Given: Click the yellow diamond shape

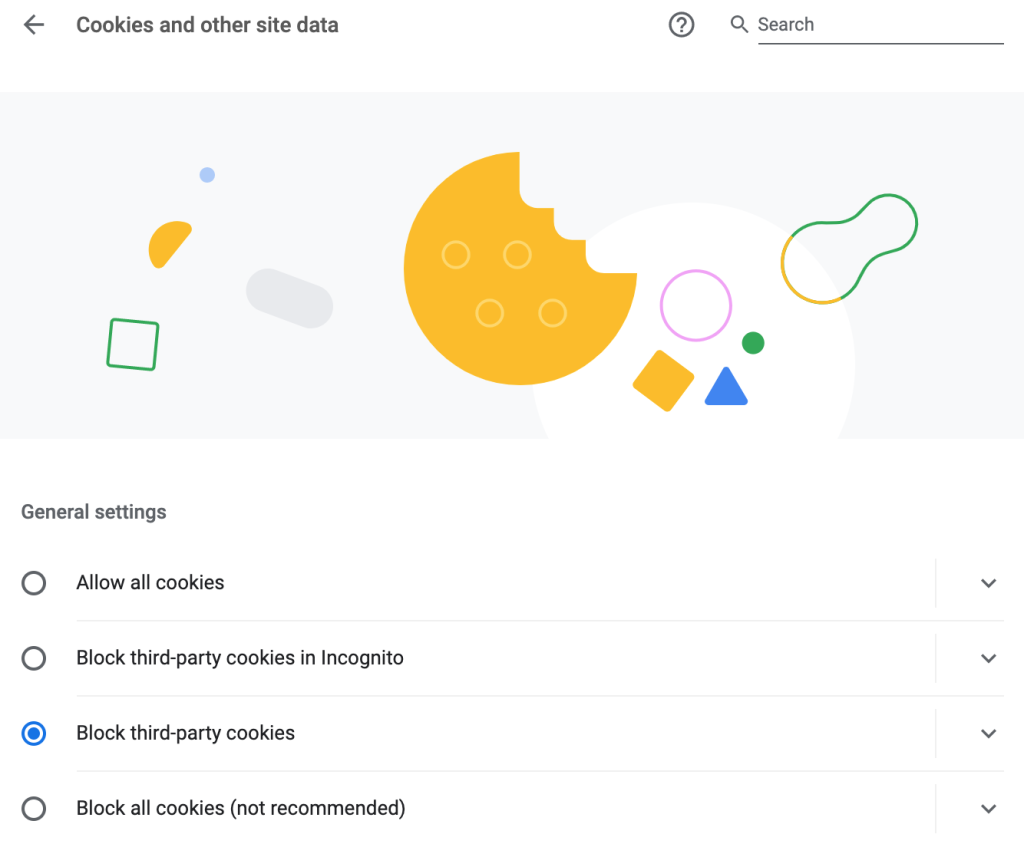Looking at the screenshot, I should (664, 381).
